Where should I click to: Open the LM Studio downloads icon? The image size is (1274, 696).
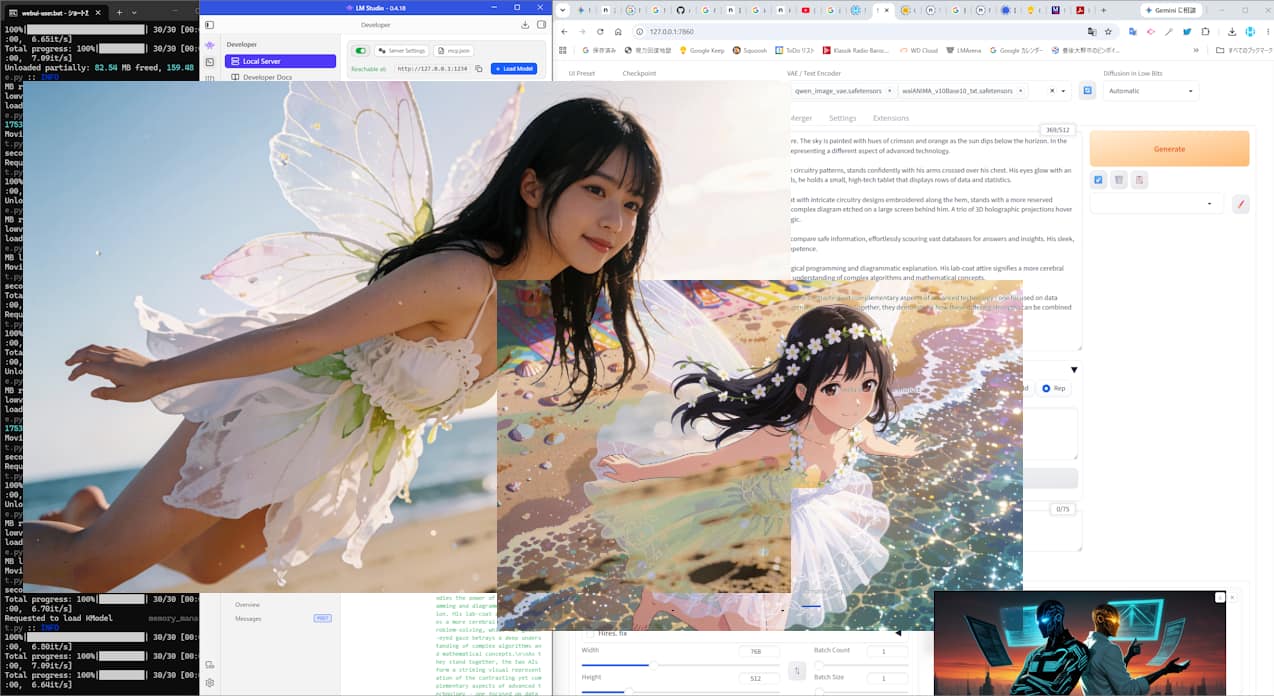(525, 25)
